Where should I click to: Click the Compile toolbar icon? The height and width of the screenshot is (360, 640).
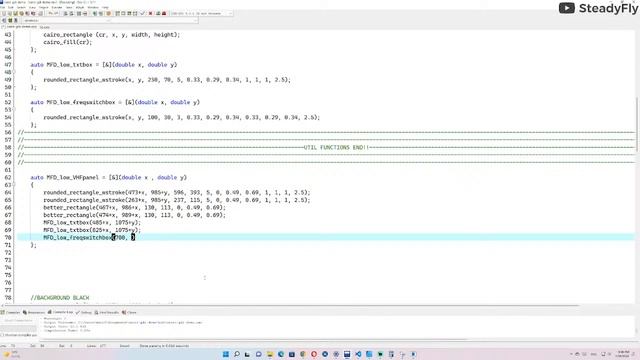click(x=117, y=13)
